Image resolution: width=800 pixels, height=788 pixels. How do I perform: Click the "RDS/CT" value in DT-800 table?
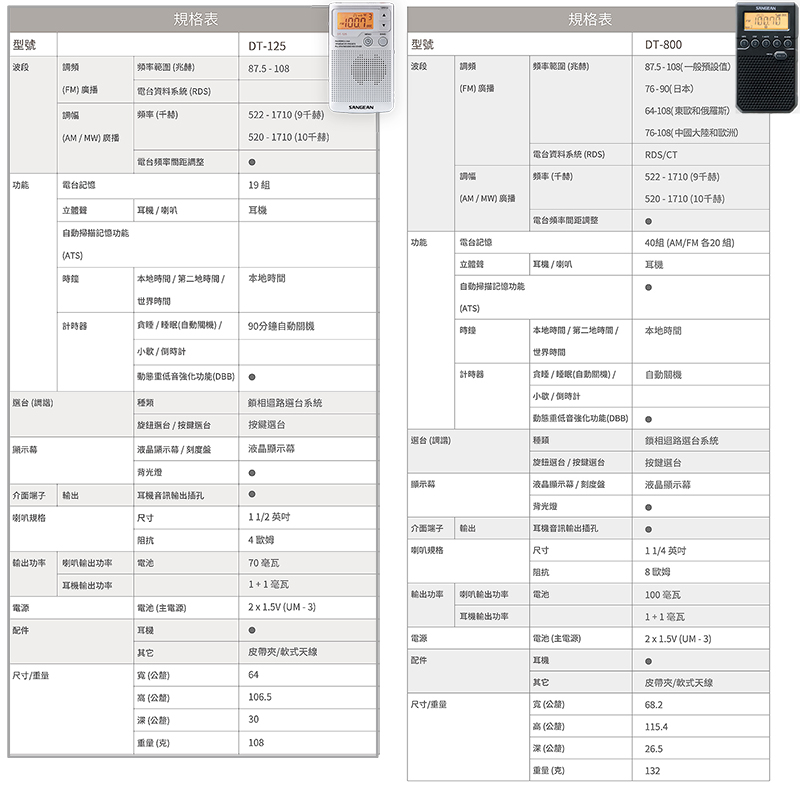[x=661, y=155]
